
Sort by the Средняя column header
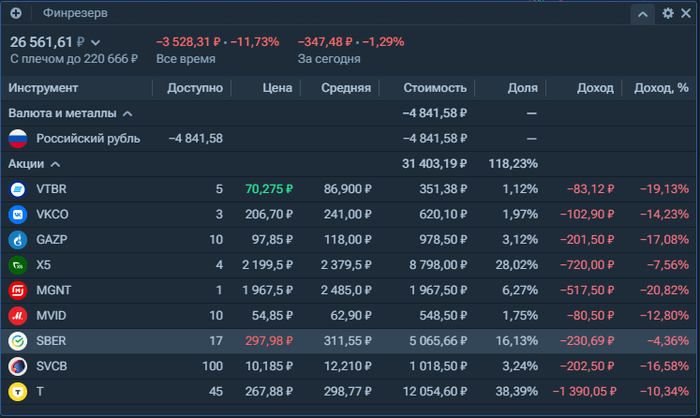point(346,88)
